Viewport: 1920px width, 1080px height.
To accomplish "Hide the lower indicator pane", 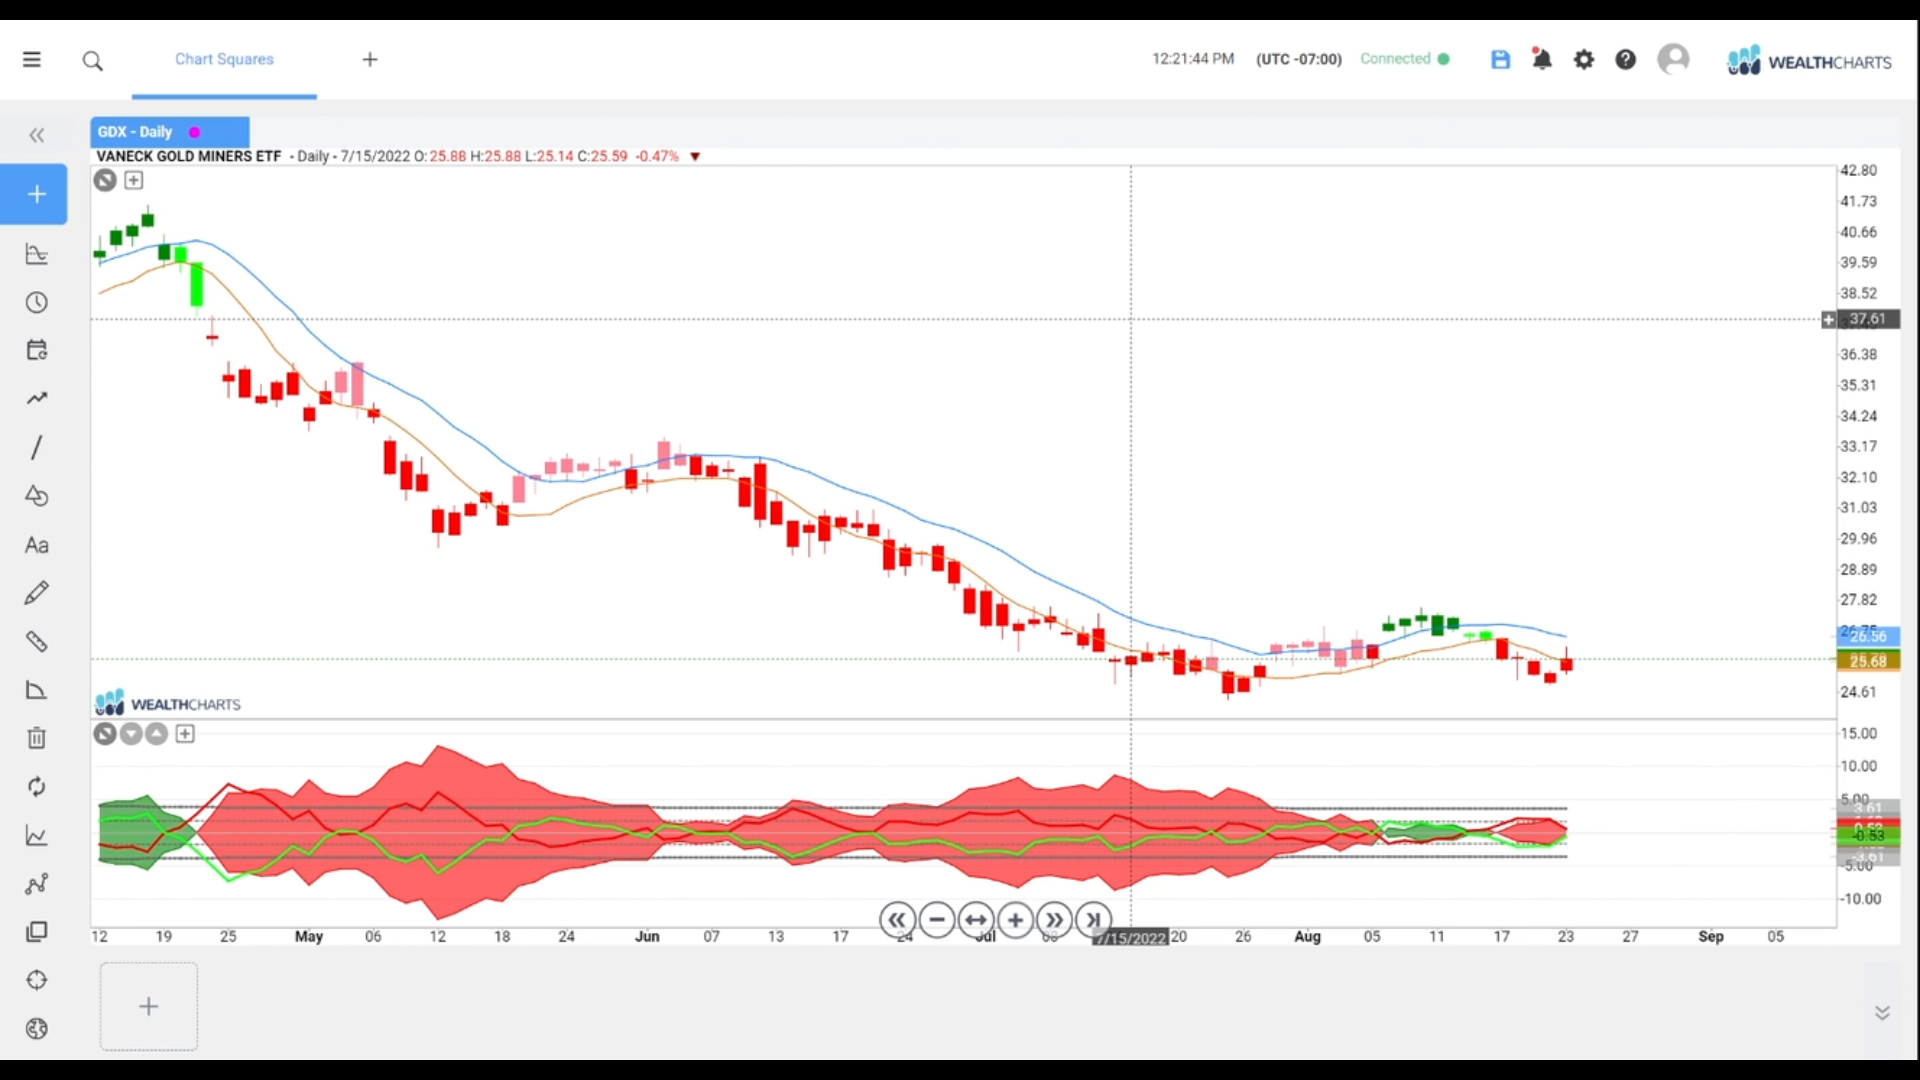I will pyautogui.click(x=105, y=735).
